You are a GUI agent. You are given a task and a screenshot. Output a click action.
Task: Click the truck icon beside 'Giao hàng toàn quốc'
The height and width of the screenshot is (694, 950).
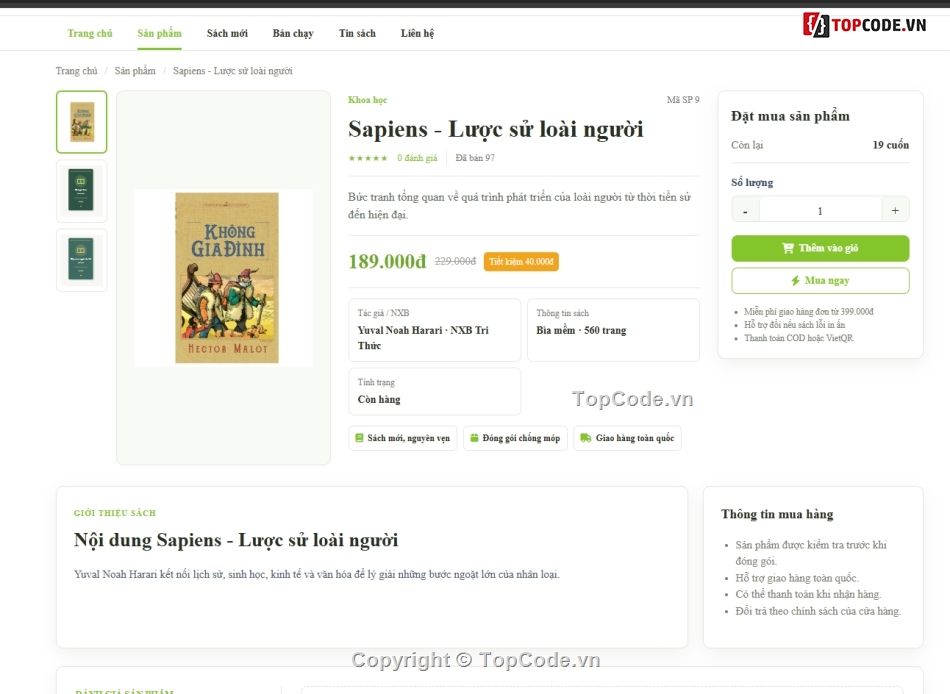click(585, 438)
